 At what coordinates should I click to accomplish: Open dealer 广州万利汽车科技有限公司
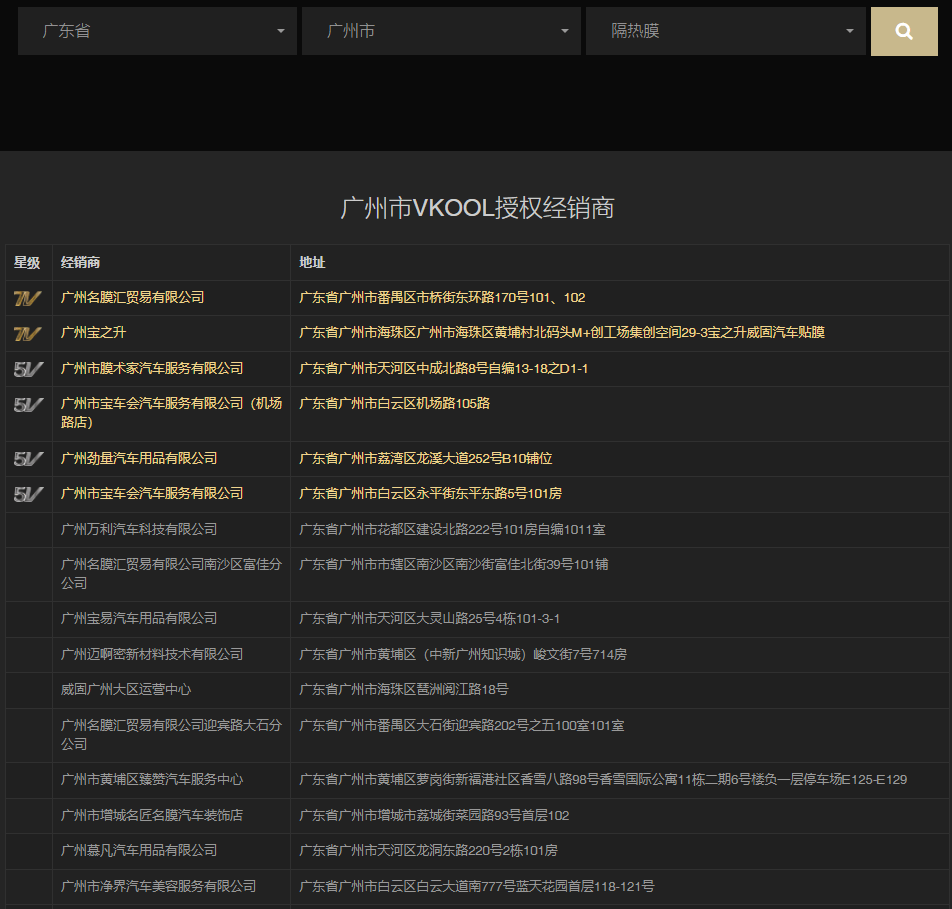tap(139, 529)
